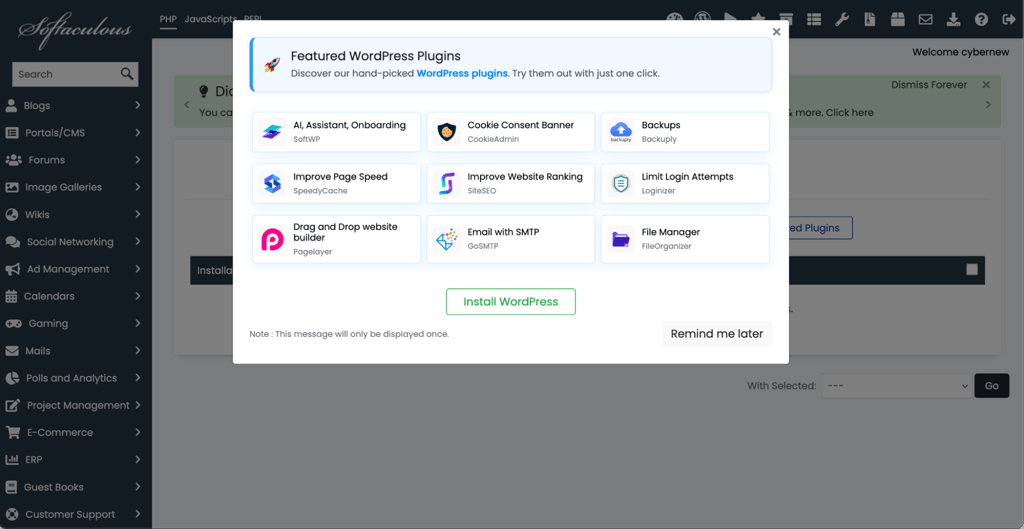The height and width of the screenshot is (529, 1024).
Task: Show next tip with right arrow
Action: tap(988, 104)
